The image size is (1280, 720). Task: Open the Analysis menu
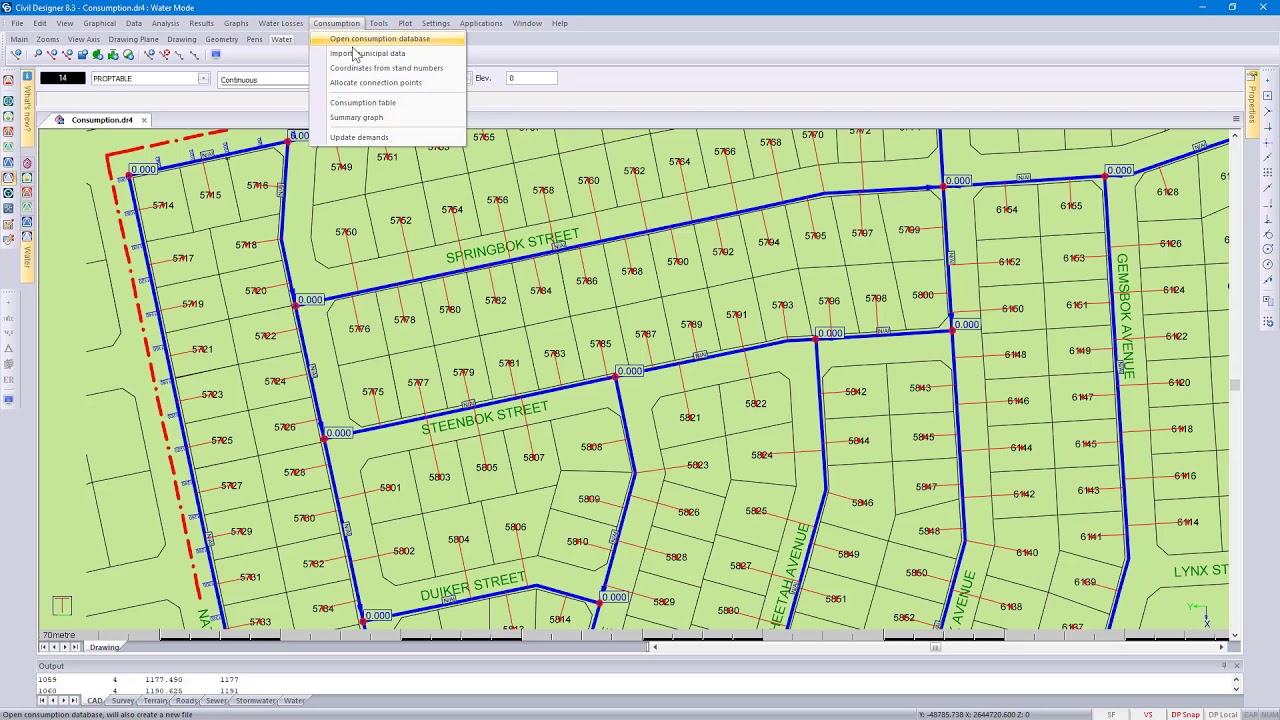(x=165, y=23)
